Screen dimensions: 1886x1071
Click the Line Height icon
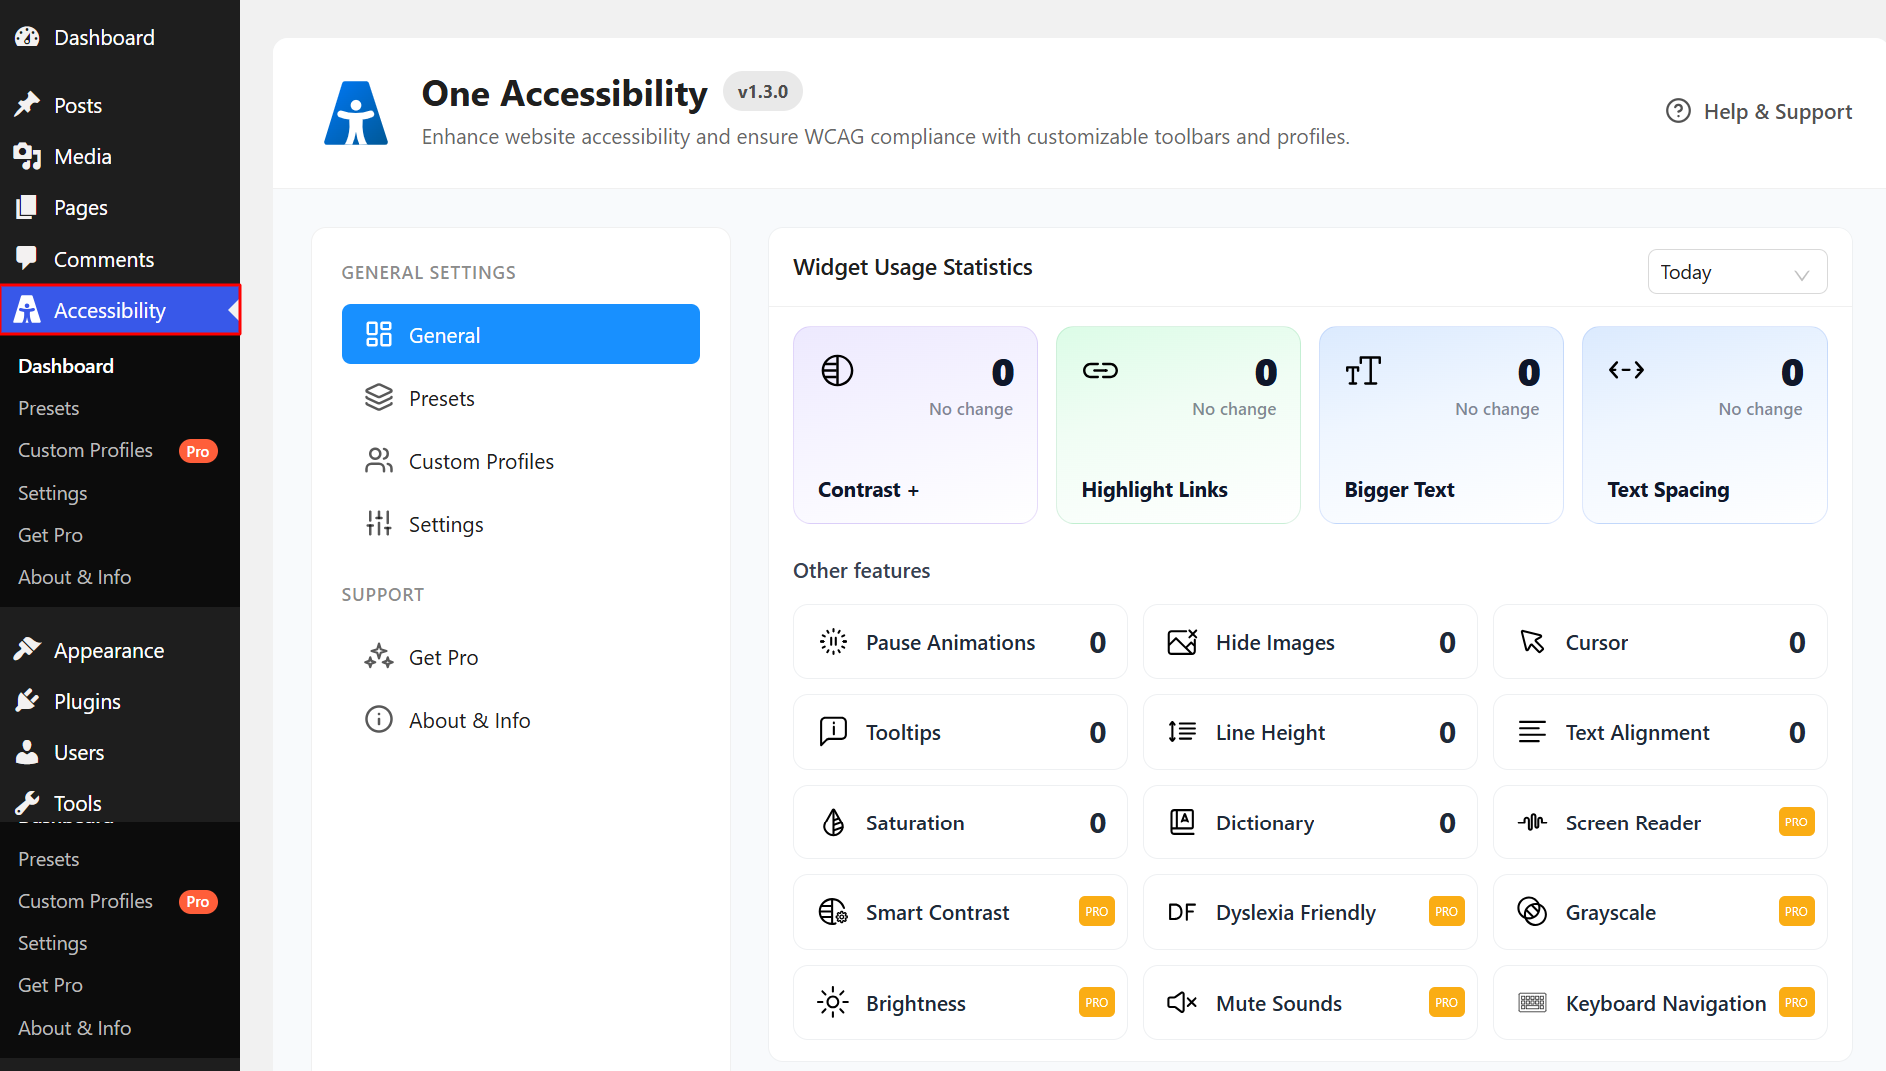(x=1182, y=732)
